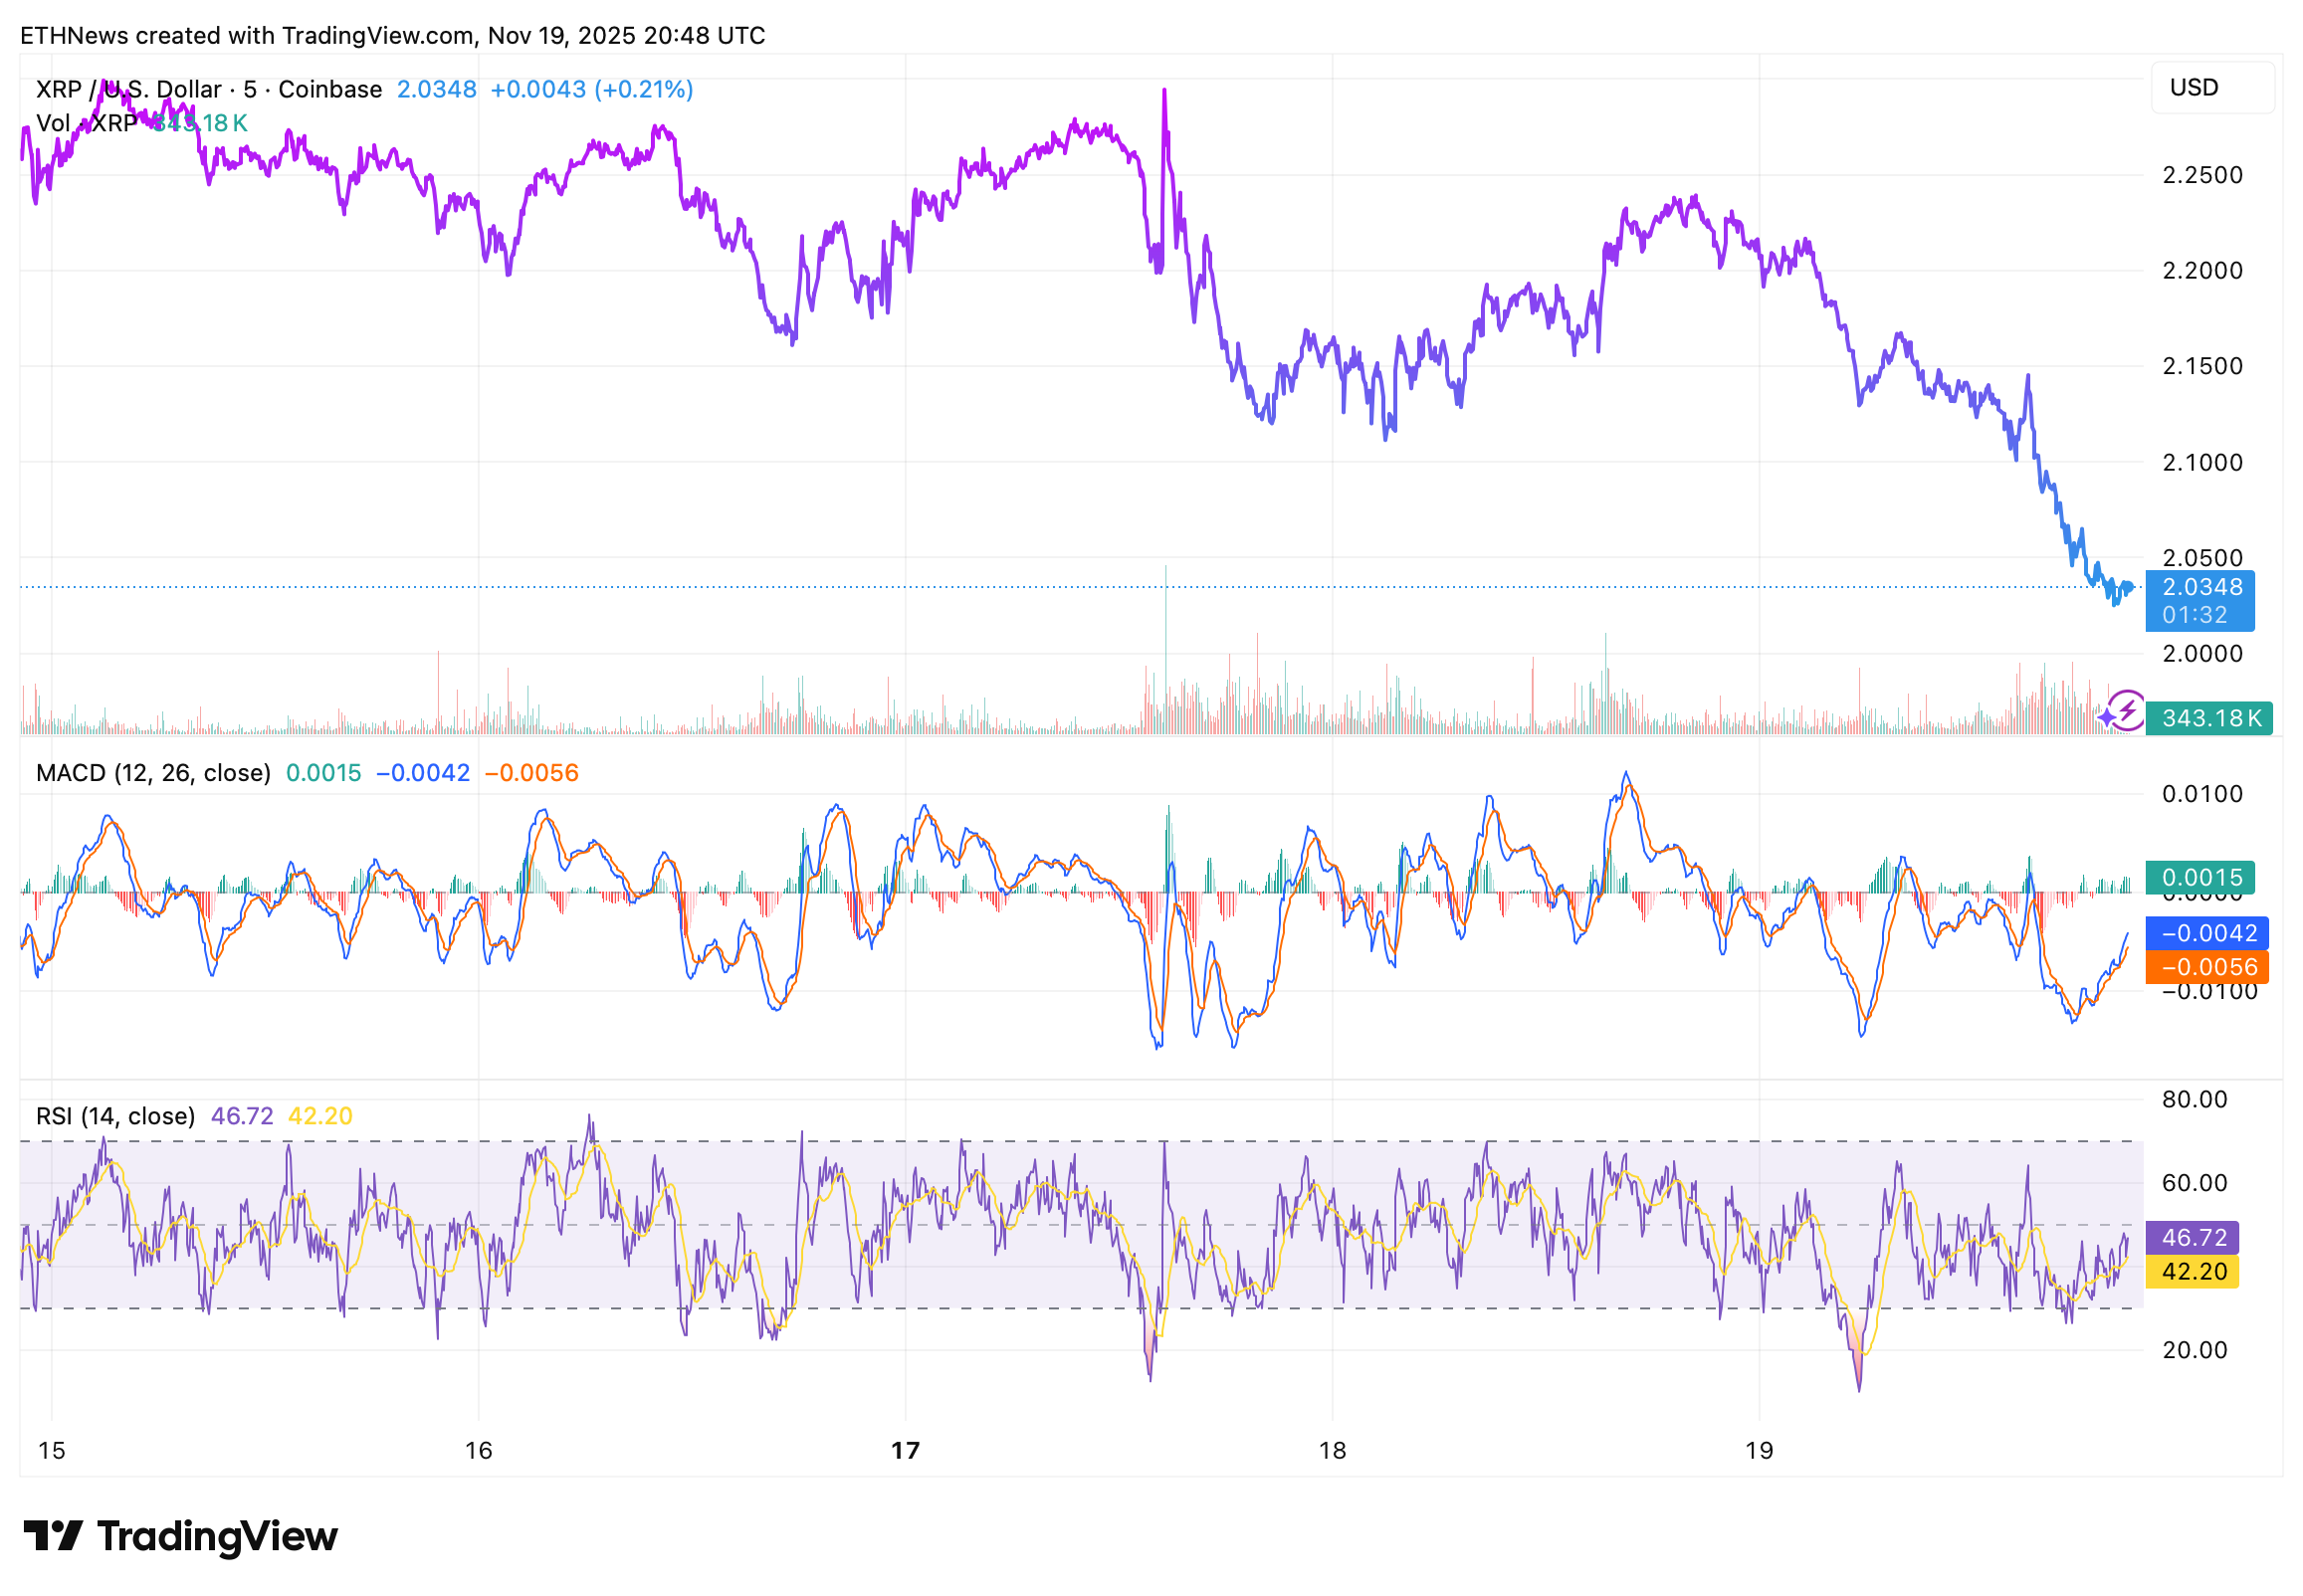Expand the MACD (12, 26, close) legend
Image resolution: width=2303 pixels, height=1596 pixels.
[153, 773]
